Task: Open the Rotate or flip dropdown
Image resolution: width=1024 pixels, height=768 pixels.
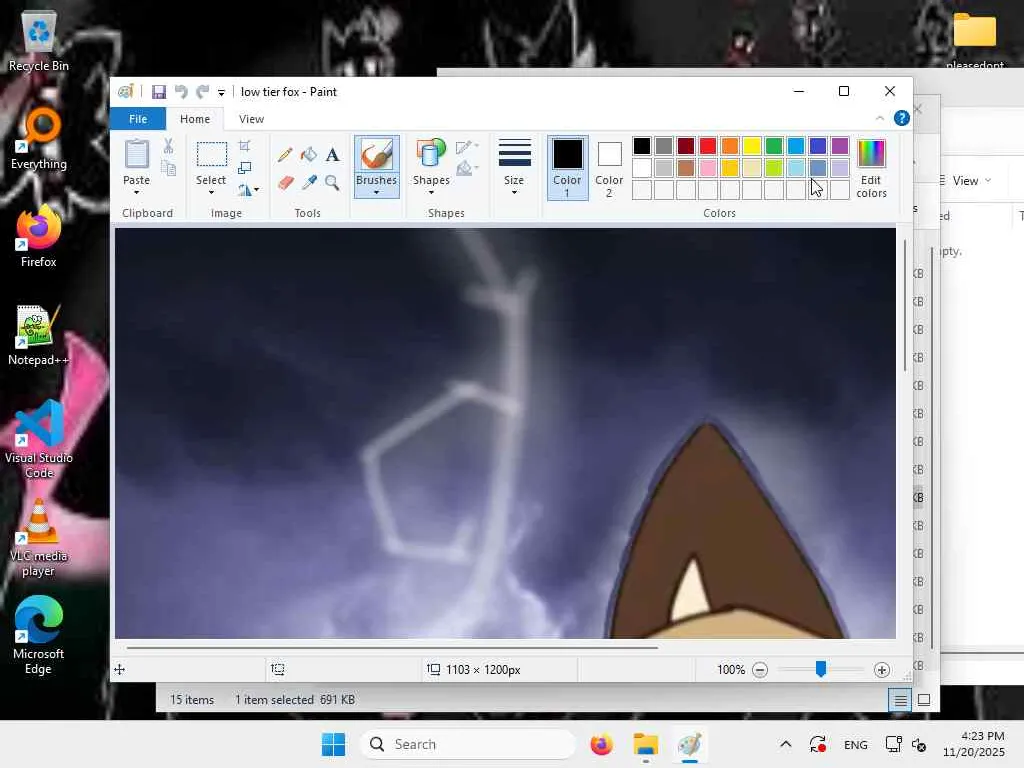Action: click(x=248, y=189)
